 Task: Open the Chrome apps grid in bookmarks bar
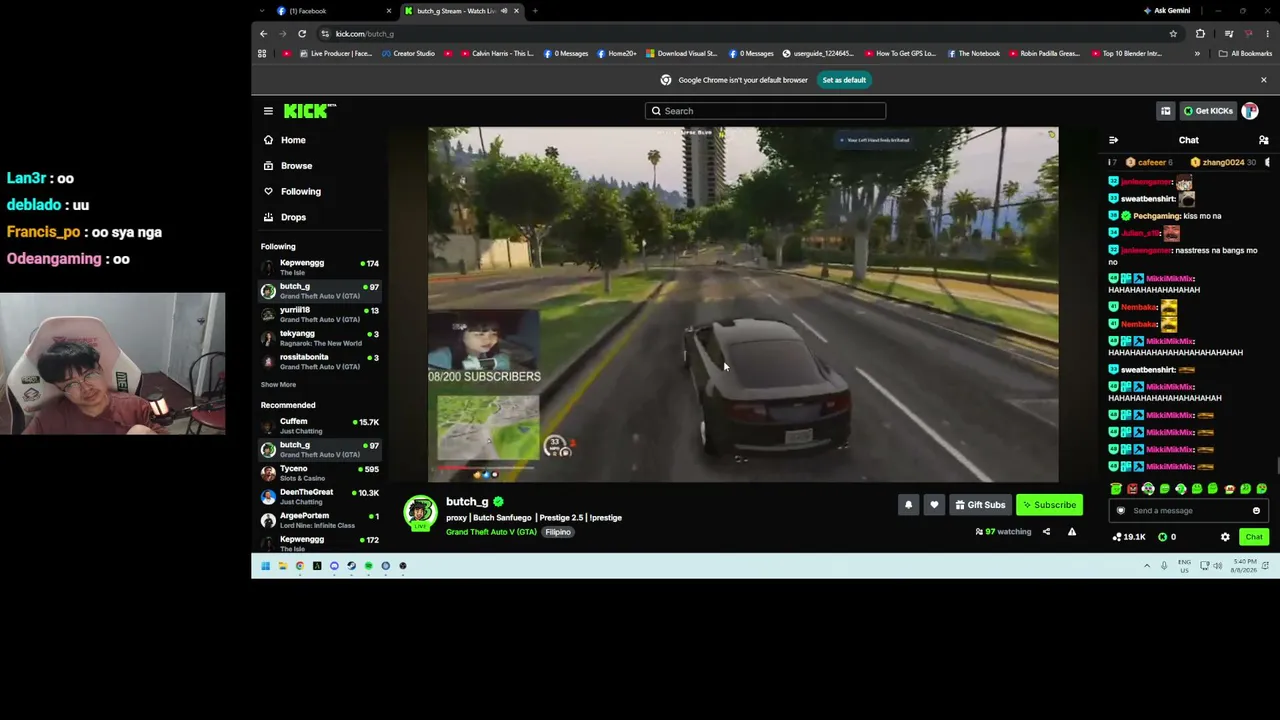click(262, 54)
